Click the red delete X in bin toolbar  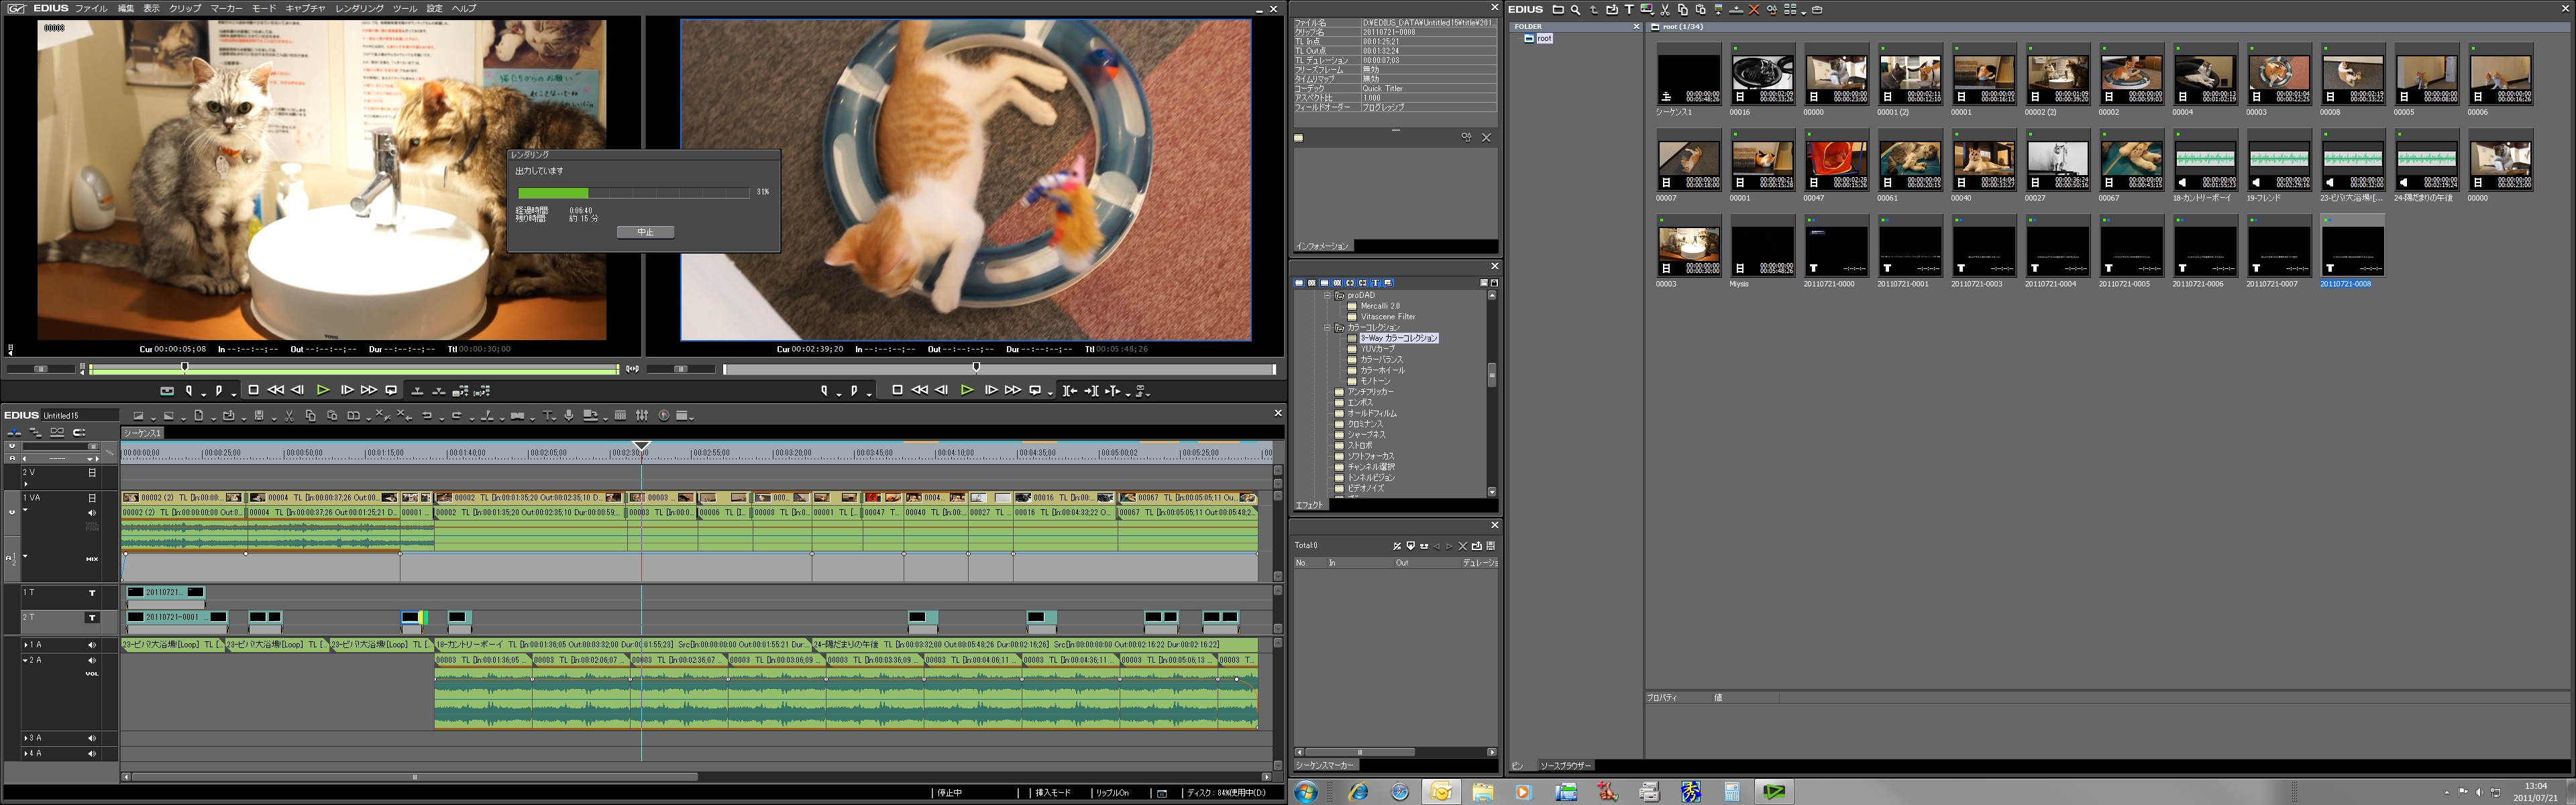tap(1753, 10)
